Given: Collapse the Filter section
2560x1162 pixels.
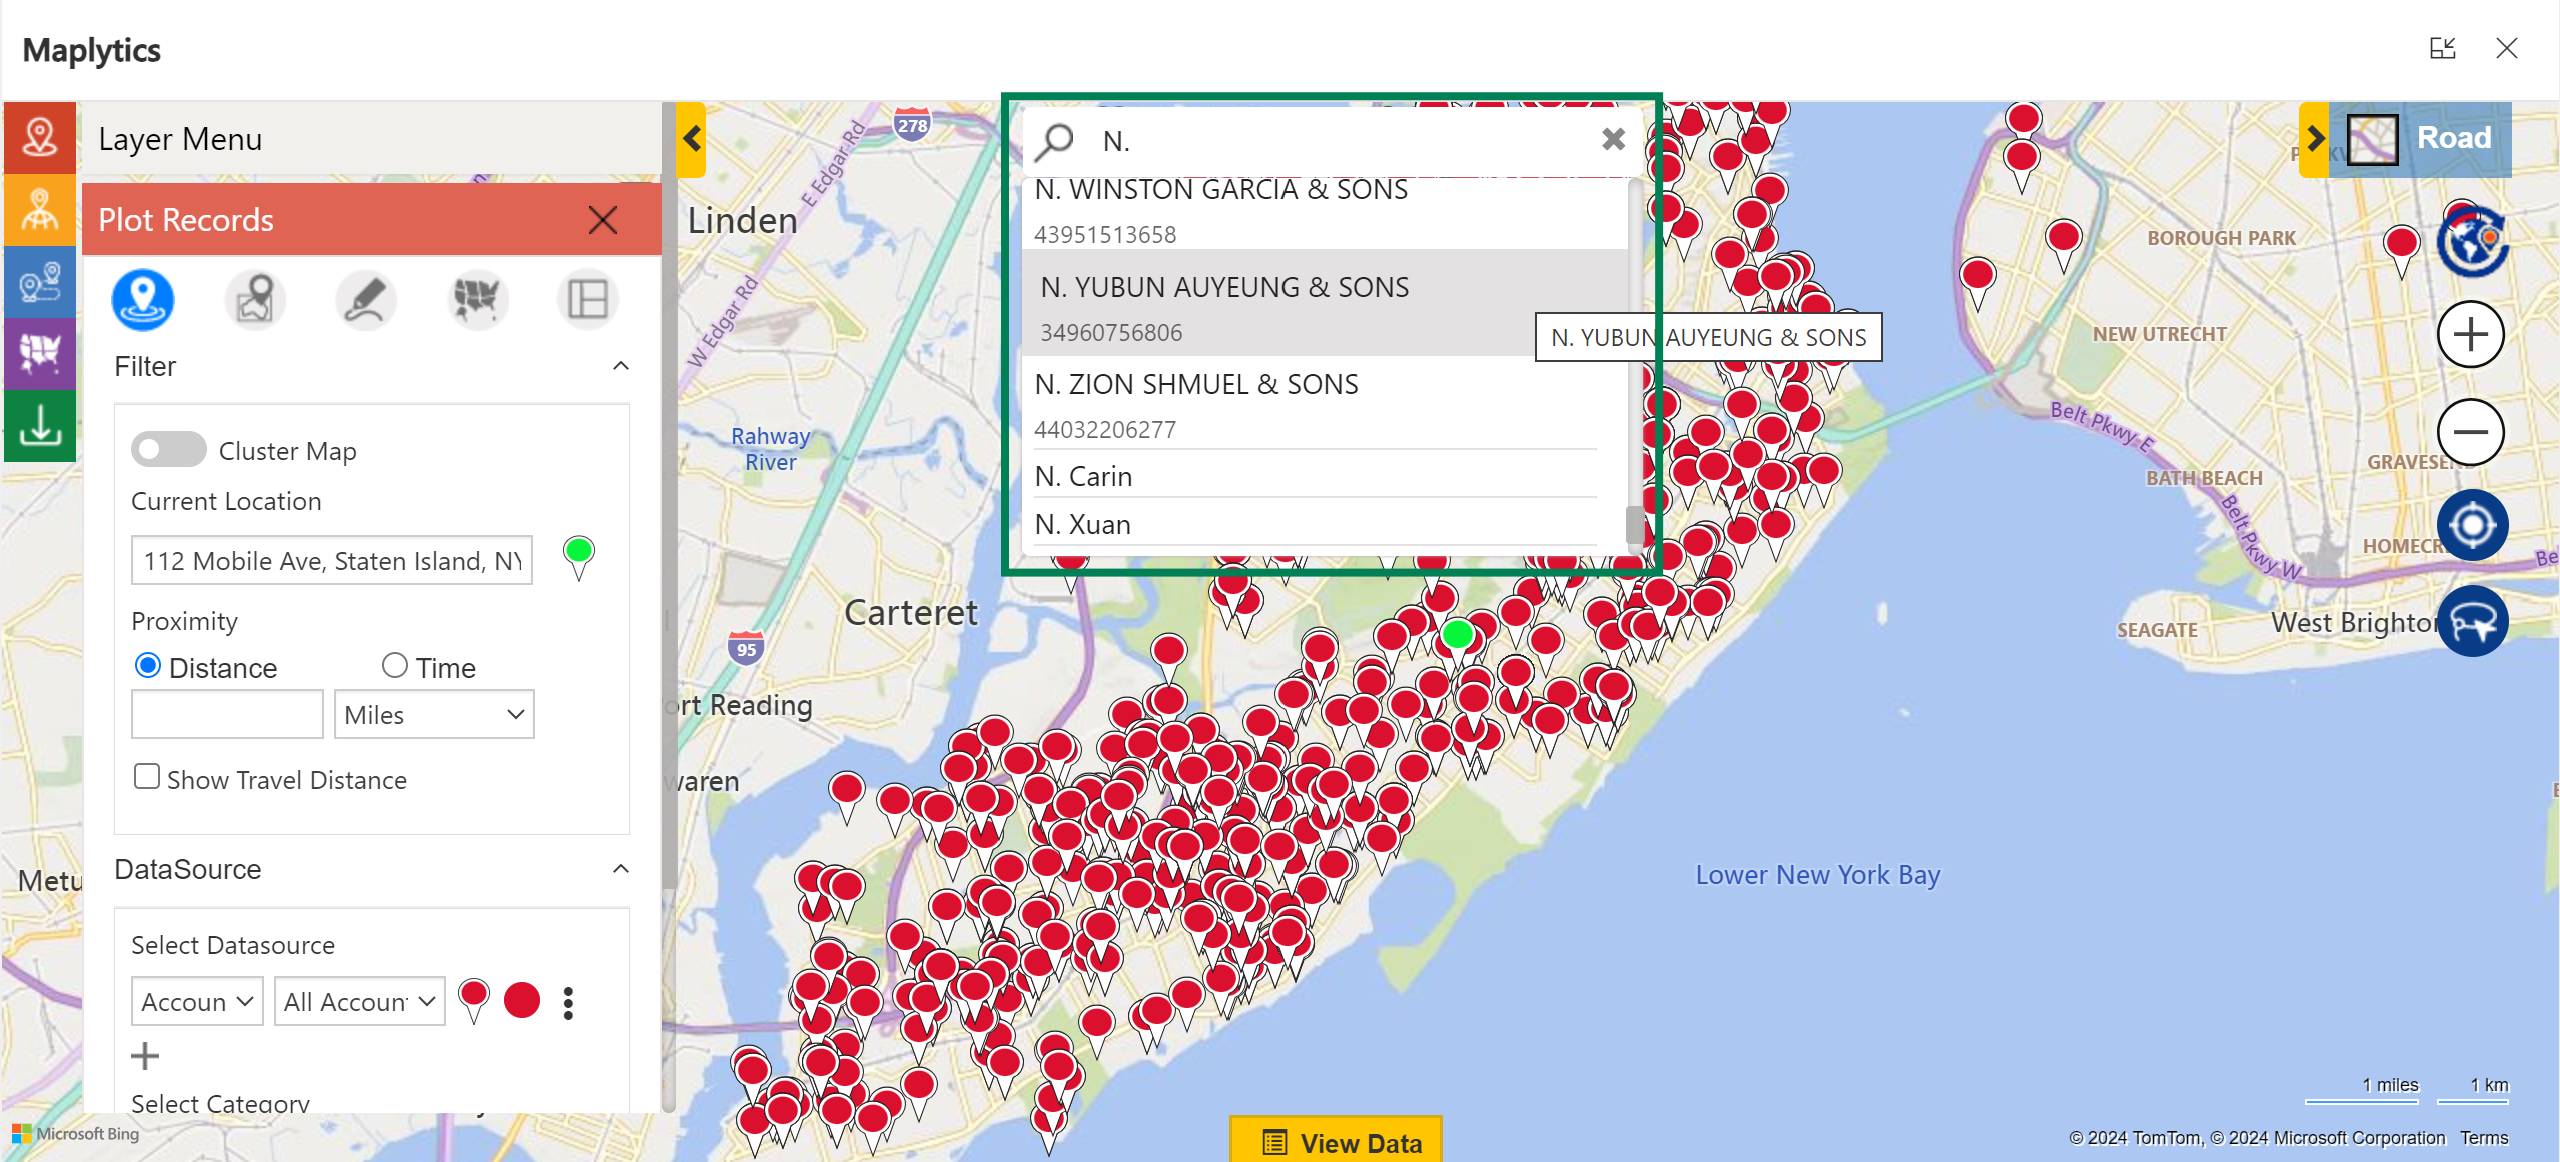Looking at the screenshot, I should pos(621,366).
